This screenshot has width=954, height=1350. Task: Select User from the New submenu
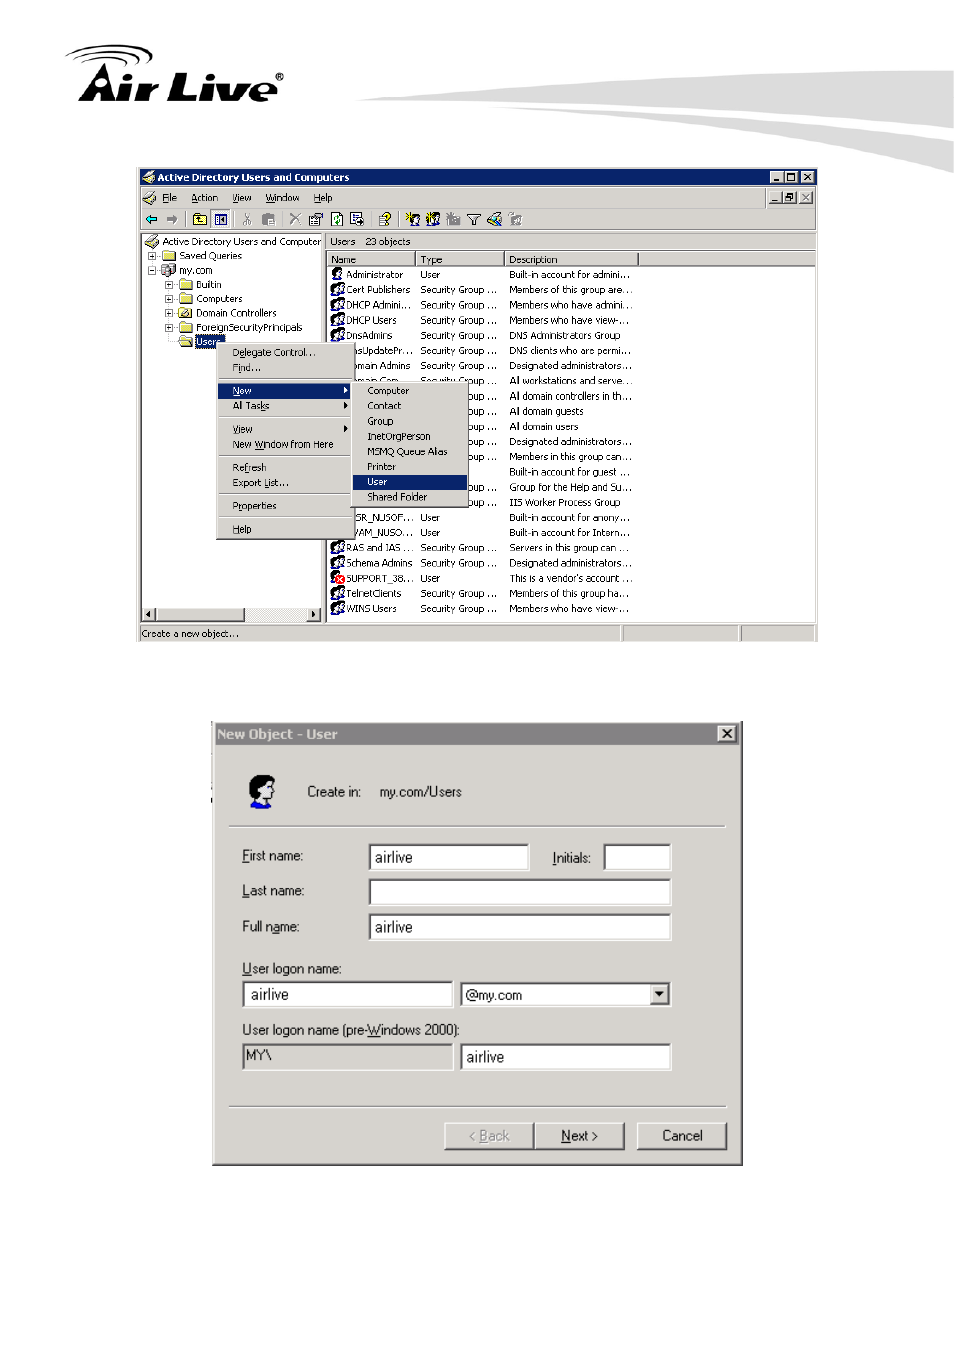click(x=410, y=482)
